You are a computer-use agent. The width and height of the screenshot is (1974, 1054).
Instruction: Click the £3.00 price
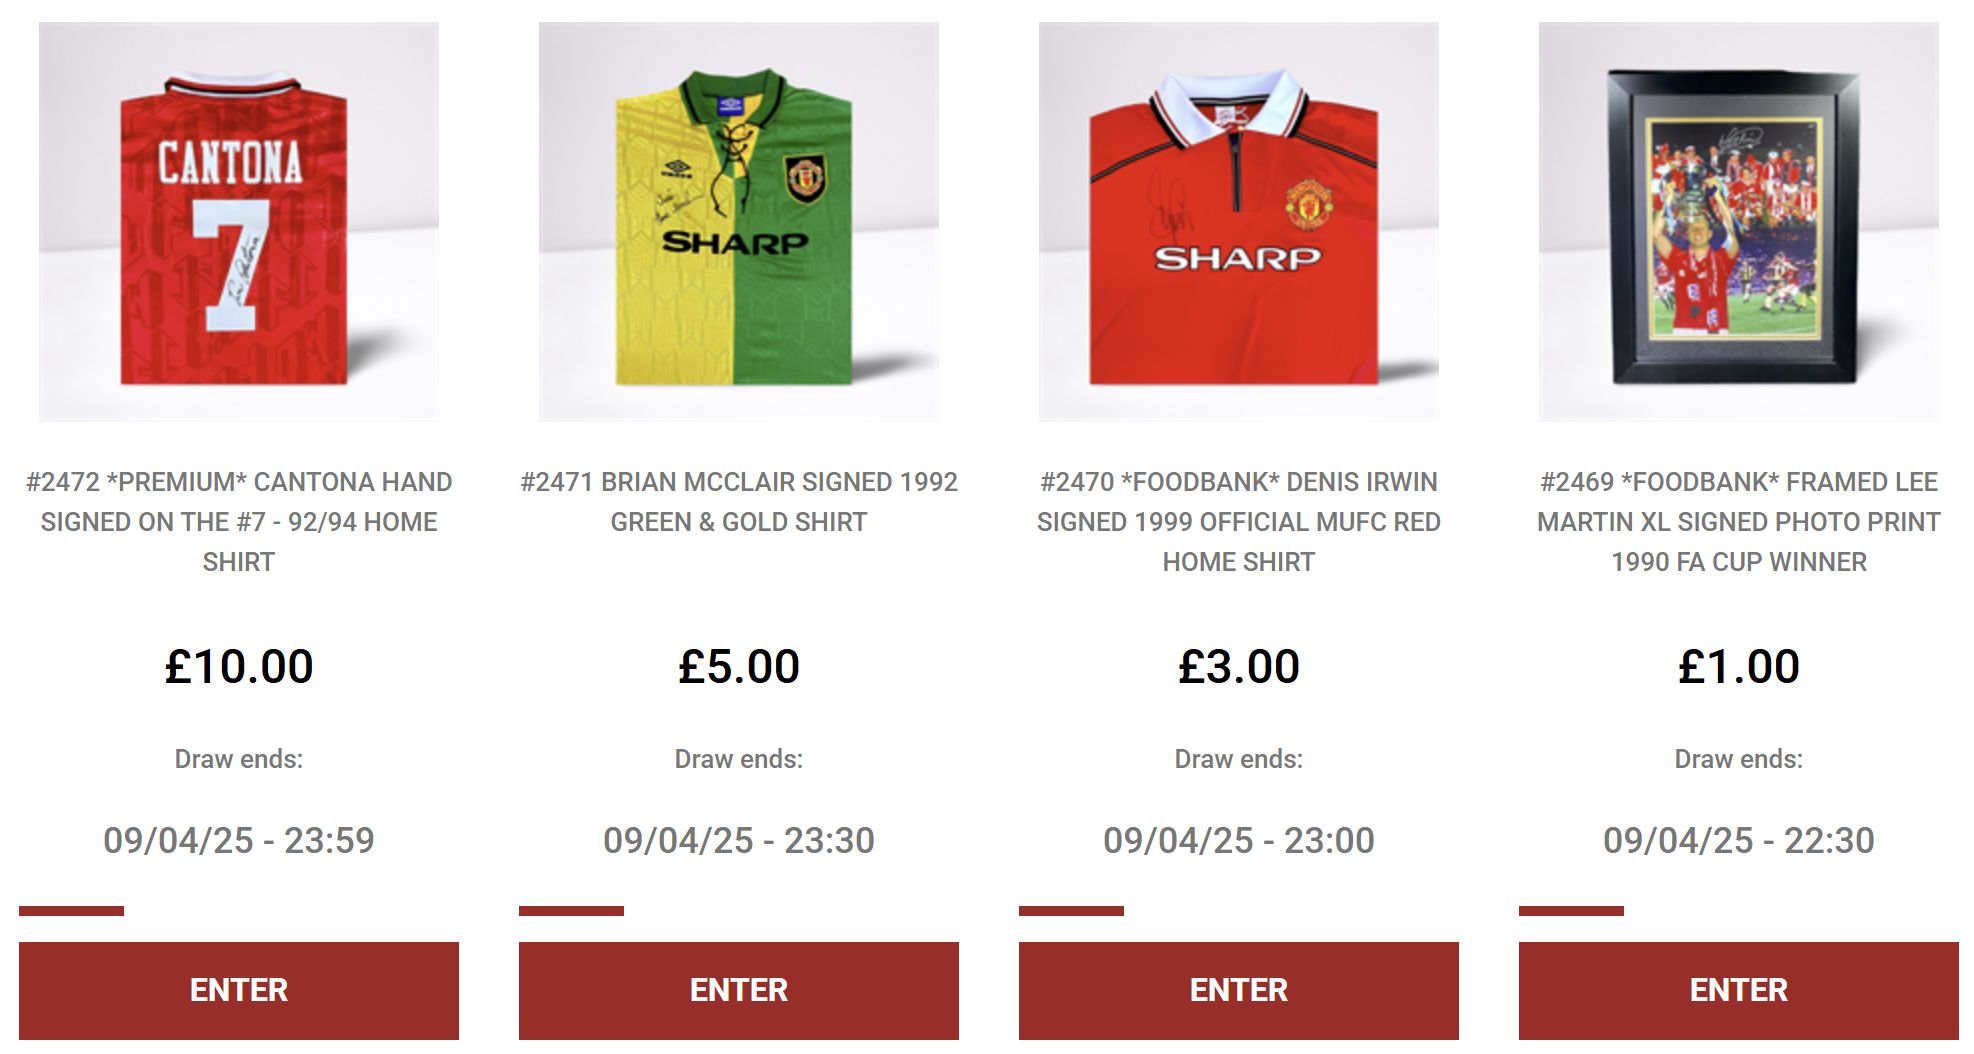pyautogui.click(x=1239, y=666)
